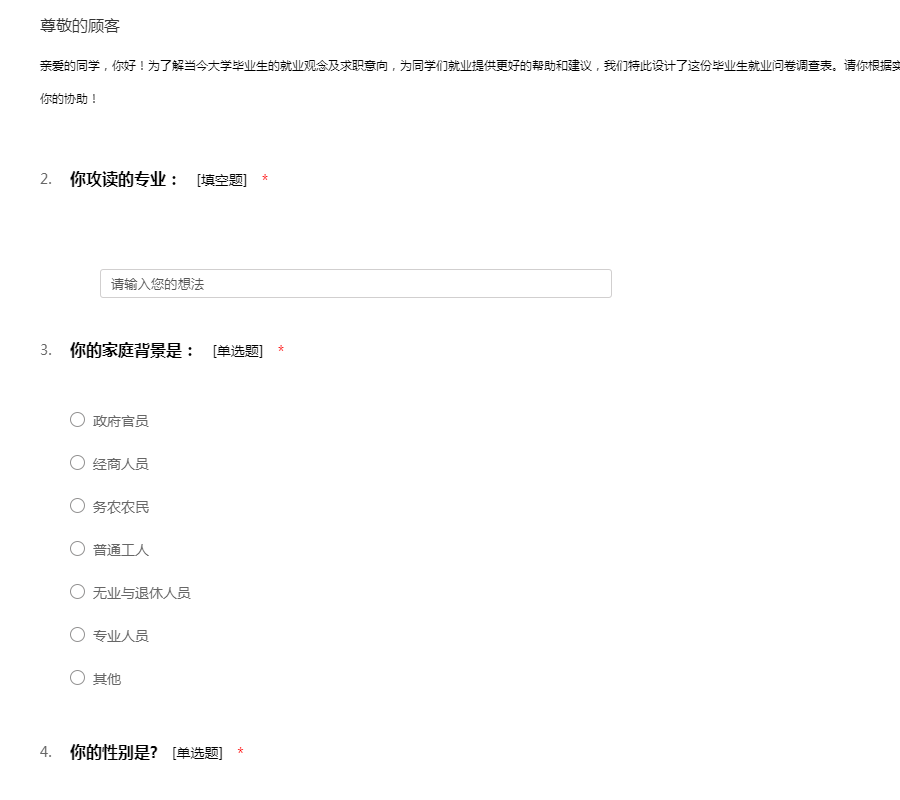
Task: Click question 2 title 你攻读的专业
Action: [124, 180]
